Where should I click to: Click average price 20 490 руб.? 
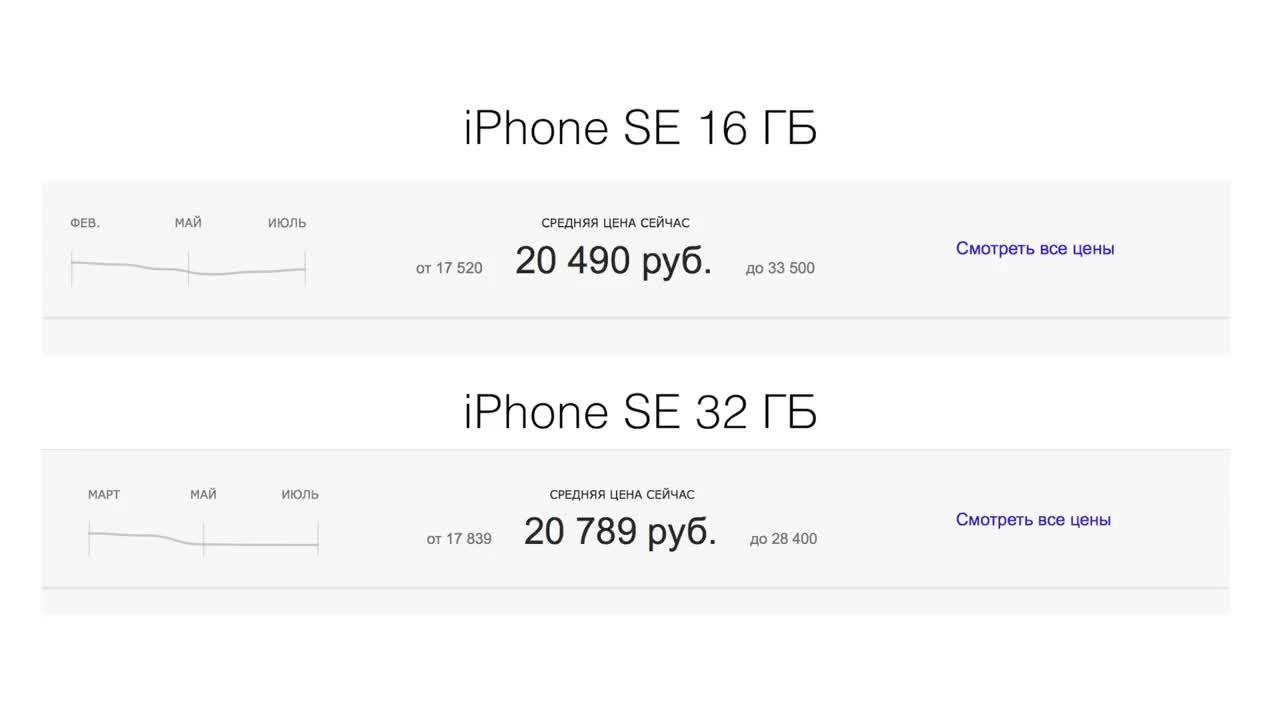point(613,262)
